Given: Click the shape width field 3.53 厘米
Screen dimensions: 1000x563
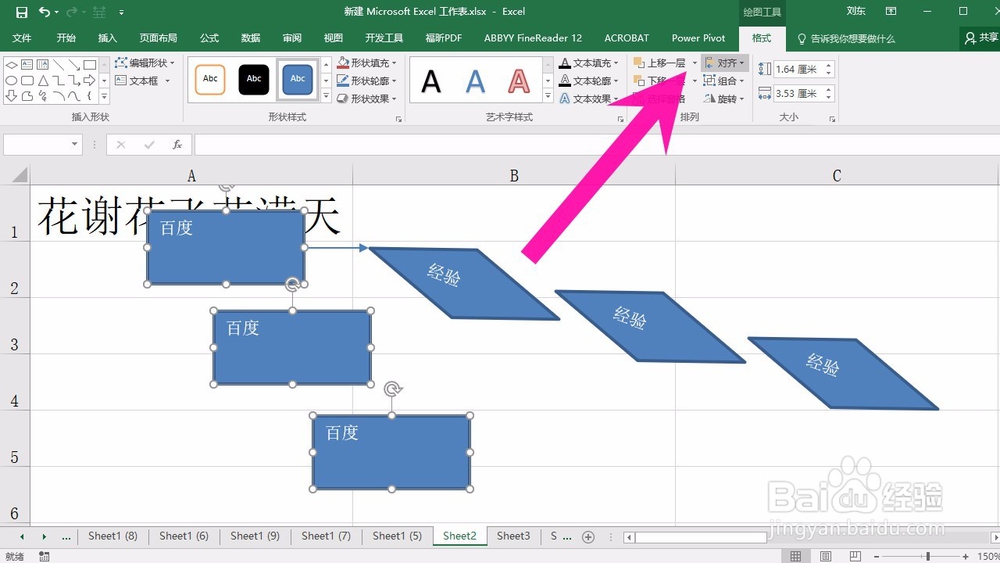Looking at the screenshot, I should (798, 94).
